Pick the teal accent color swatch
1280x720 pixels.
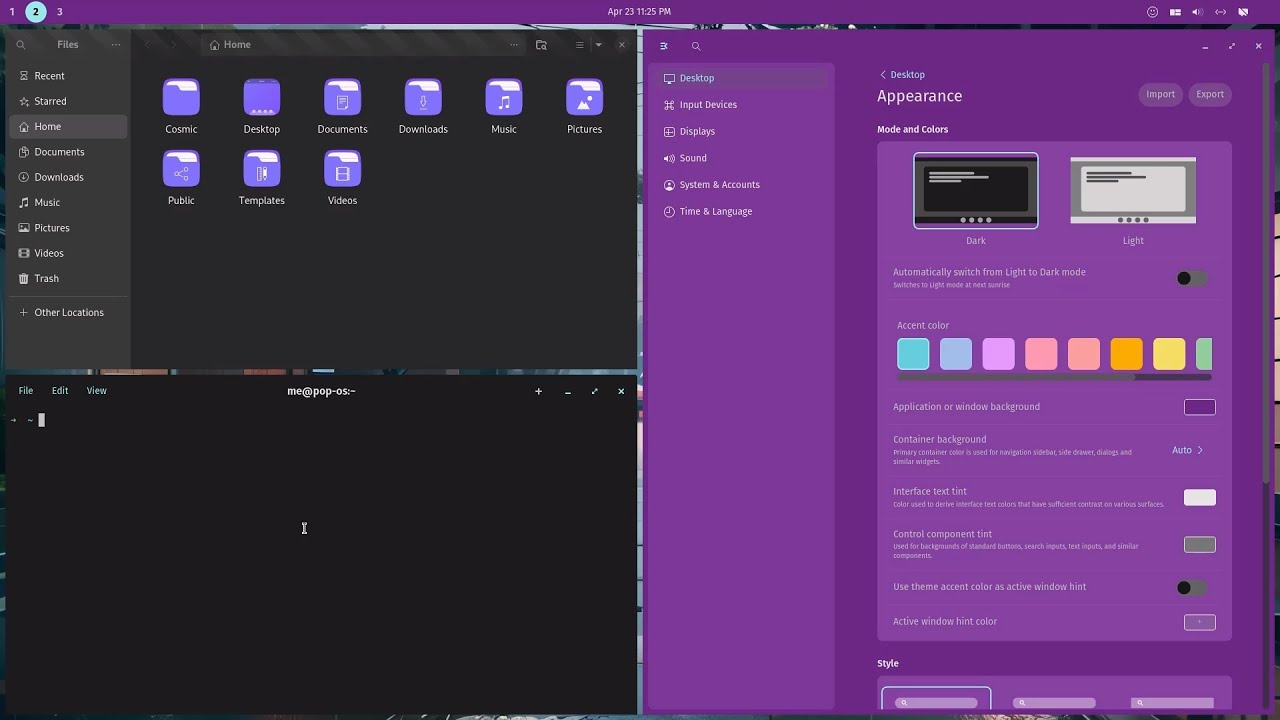pos(913,354)
